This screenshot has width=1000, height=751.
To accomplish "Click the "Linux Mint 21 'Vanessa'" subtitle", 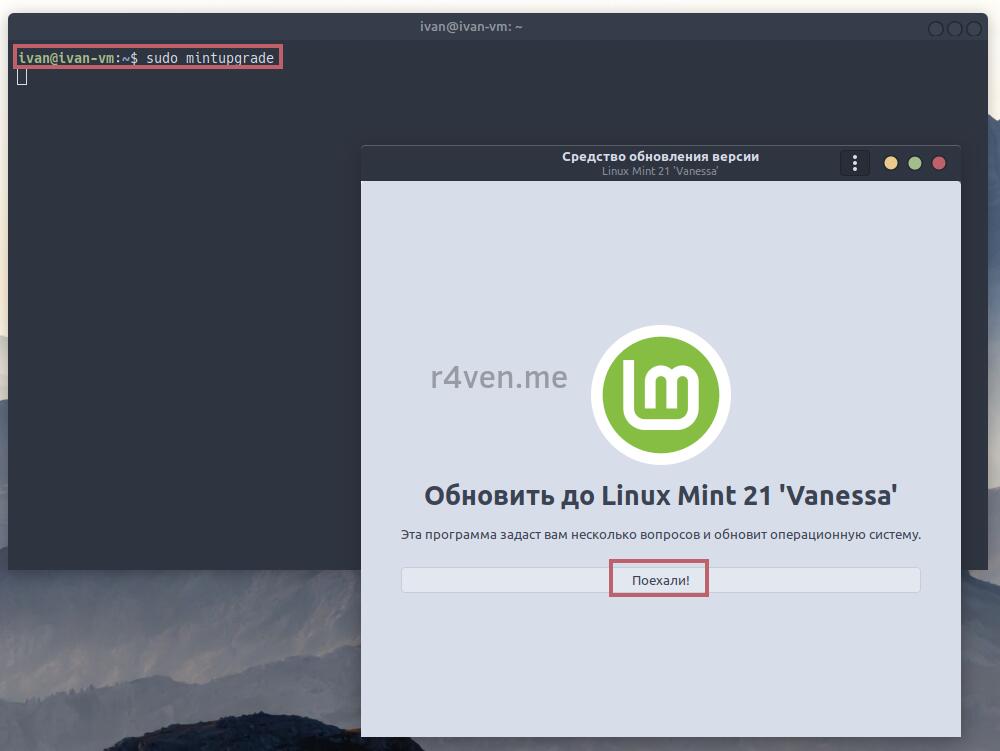I will pos(660,171).
